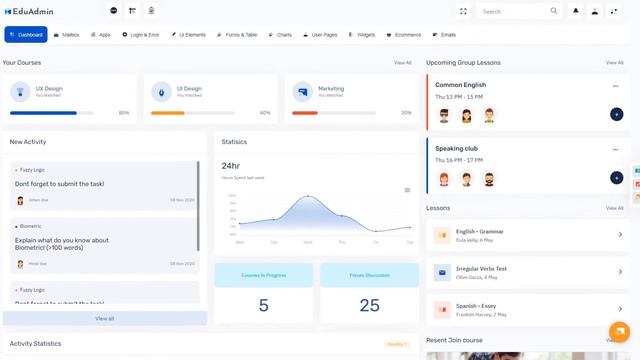This screenshot has width=640, height=360.
Task: Open the Charts menu
Action: point(280,35)
